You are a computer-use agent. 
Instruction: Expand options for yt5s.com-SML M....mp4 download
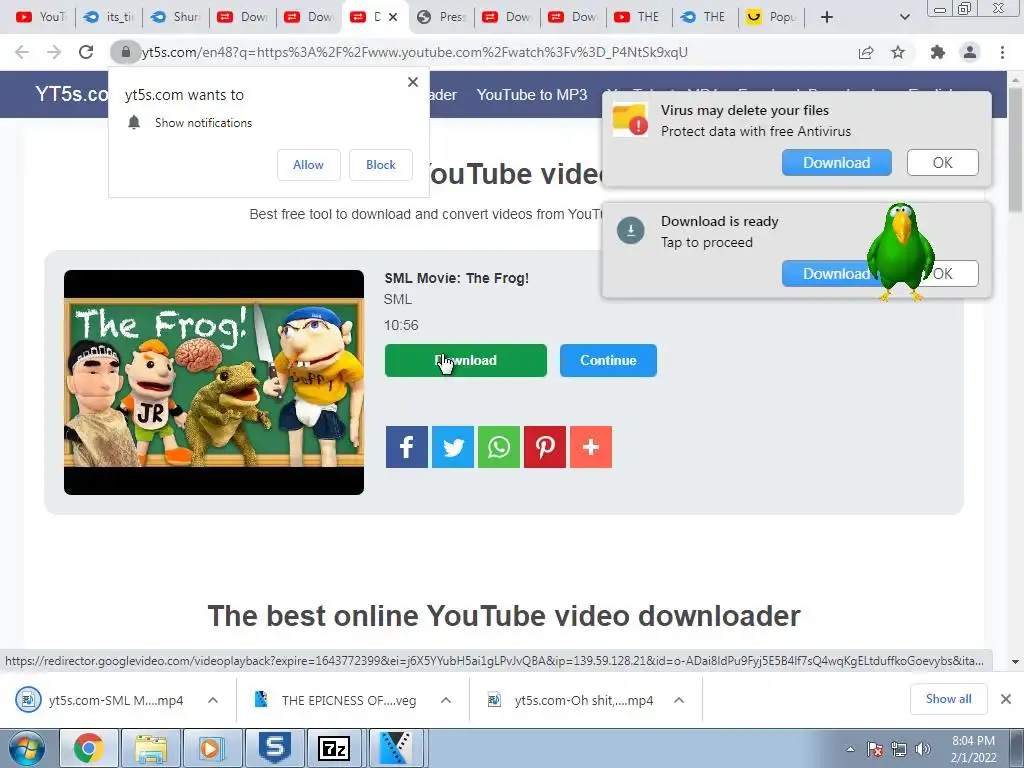[213, 700]
